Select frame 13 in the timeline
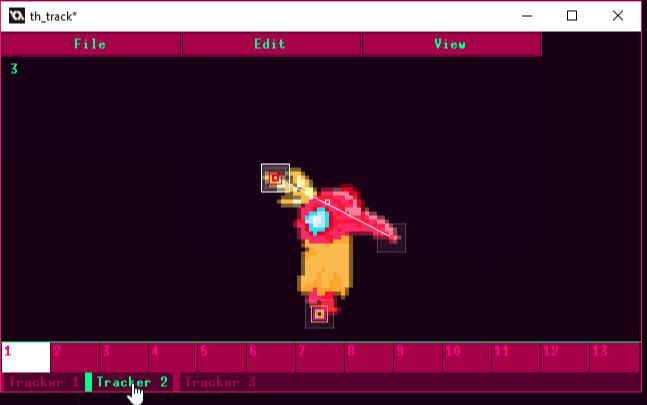The image size is (647, 405). click(x=615, y=357)
